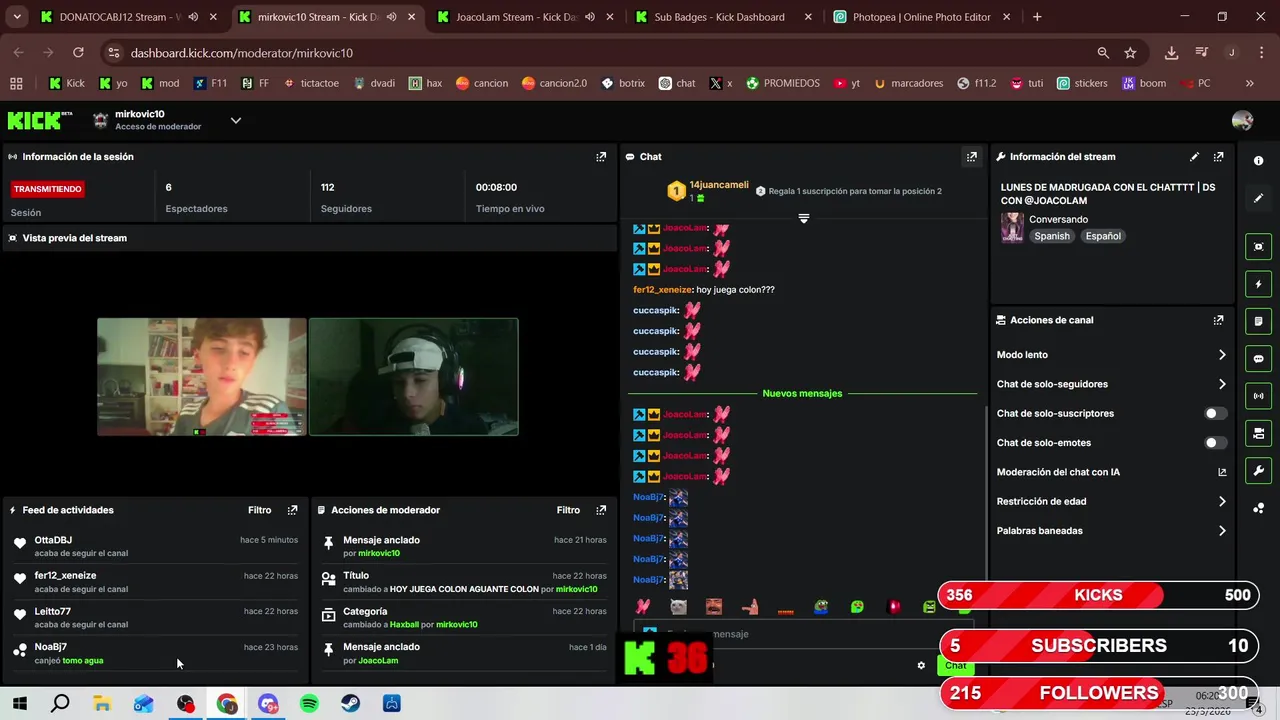Pop out the Acciones de canal panel
The image size is (1280, 720).
1218,320
